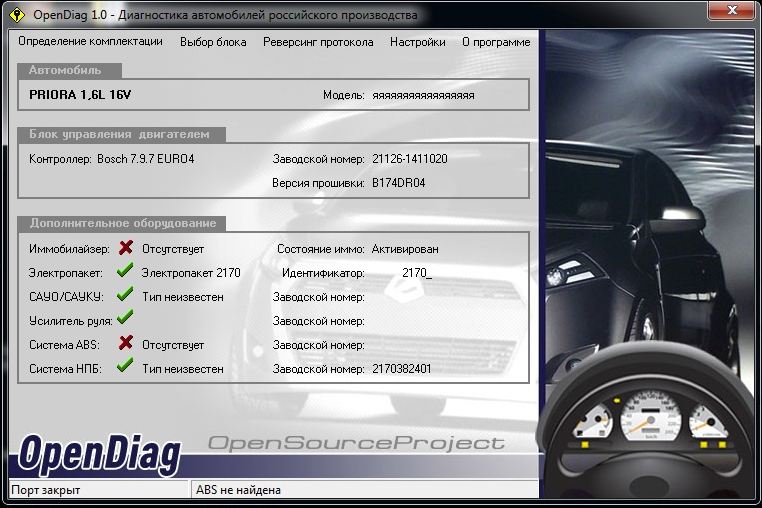The image size is (762, 508).
Task: Open the Настройки menu
Action: point(417,42)
